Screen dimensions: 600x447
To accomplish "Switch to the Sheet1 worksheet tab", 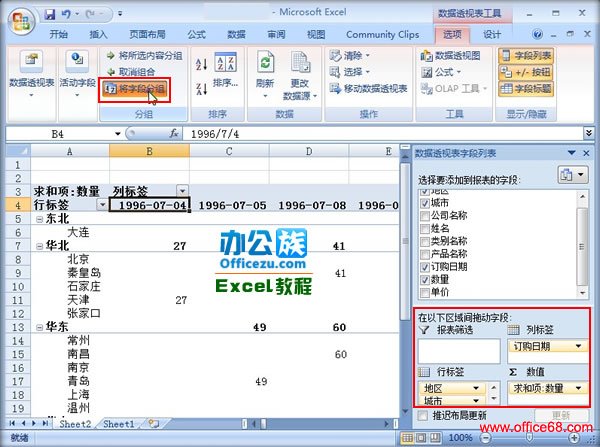I will [x=119, y=424].
